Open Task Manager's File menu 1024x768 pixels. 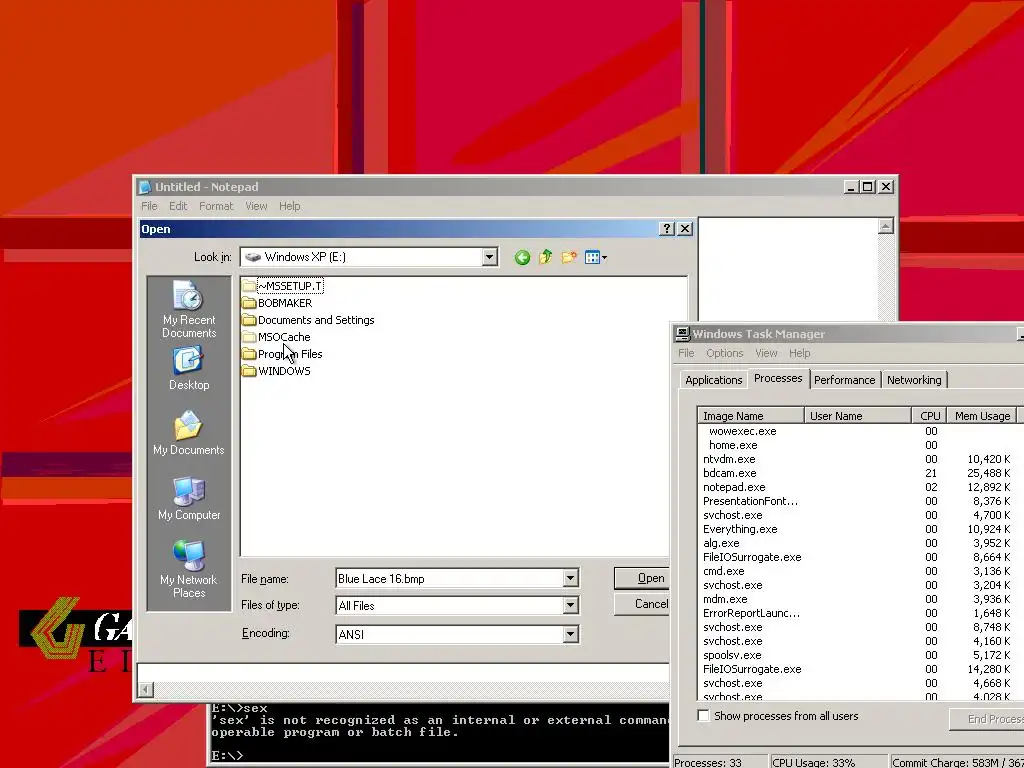pos(686,353)
